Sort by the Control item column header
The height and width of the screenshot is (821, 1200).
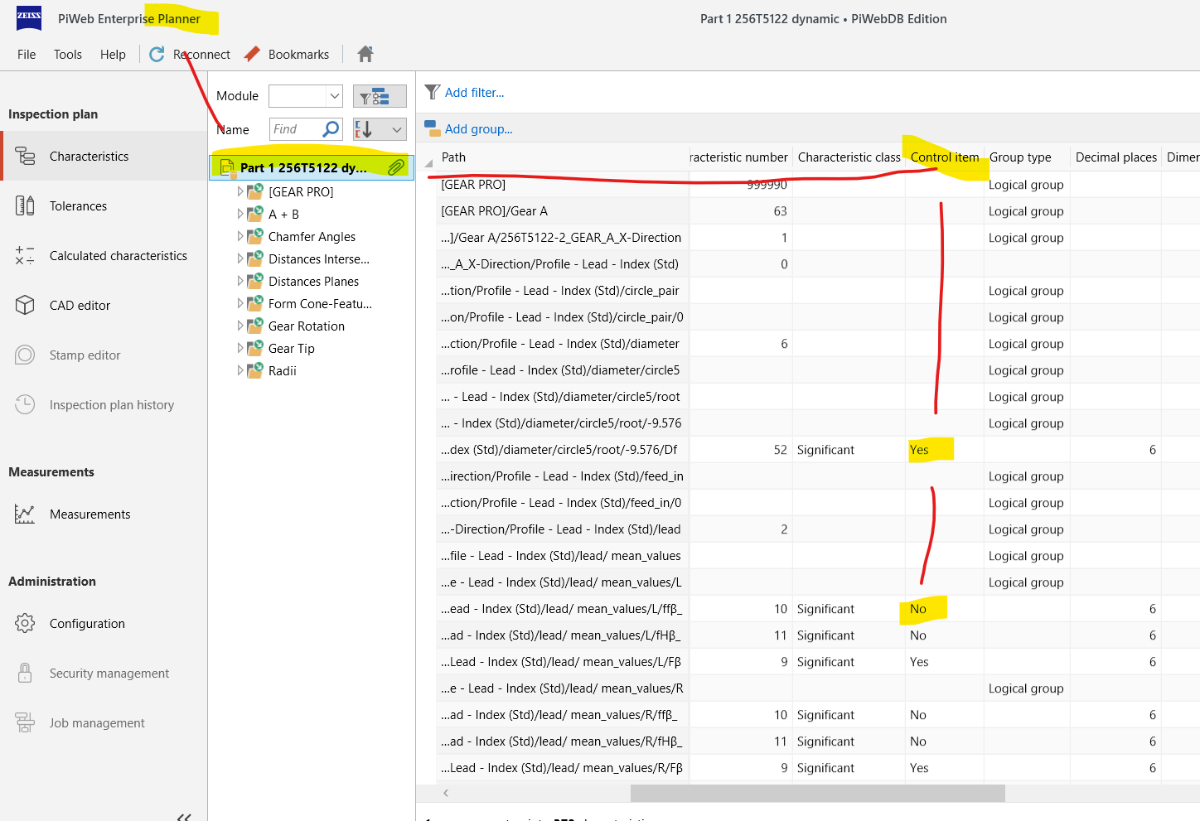click(x=944, y=157)
